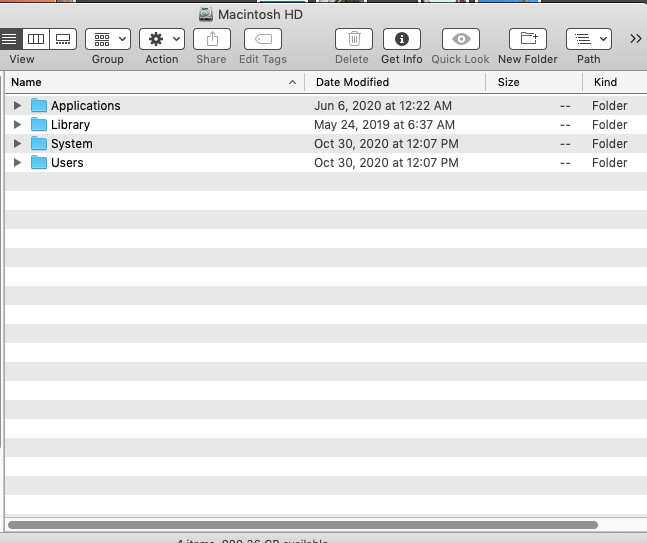Switch to column view mode

(x=36, y=39)
